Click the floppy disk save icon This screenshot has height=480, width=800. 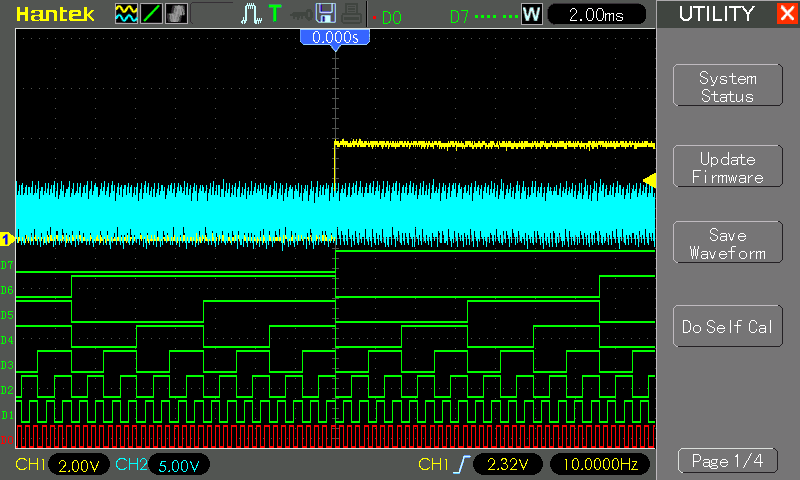click(326, 14)
